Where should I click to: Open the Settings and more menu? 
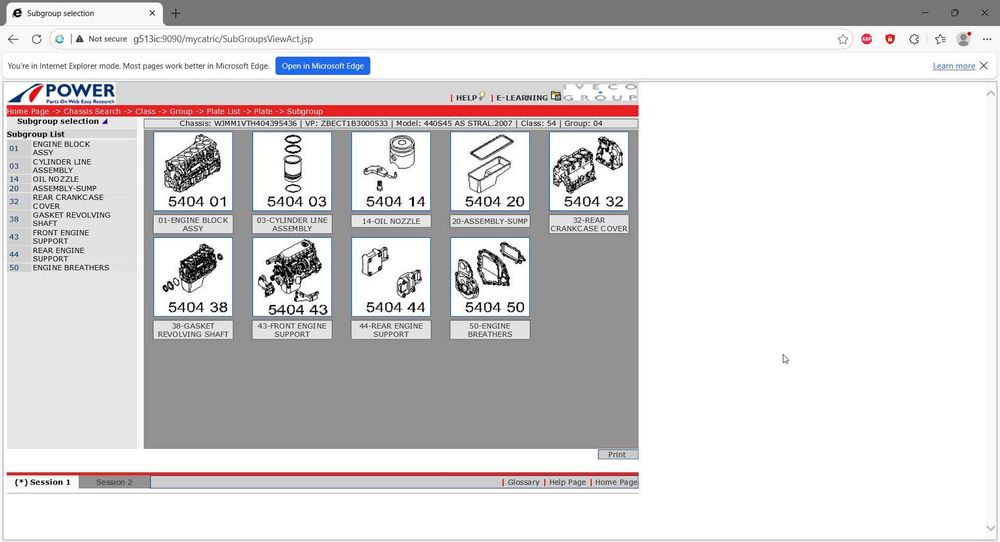pyautogui.click(x=987, y=39)
